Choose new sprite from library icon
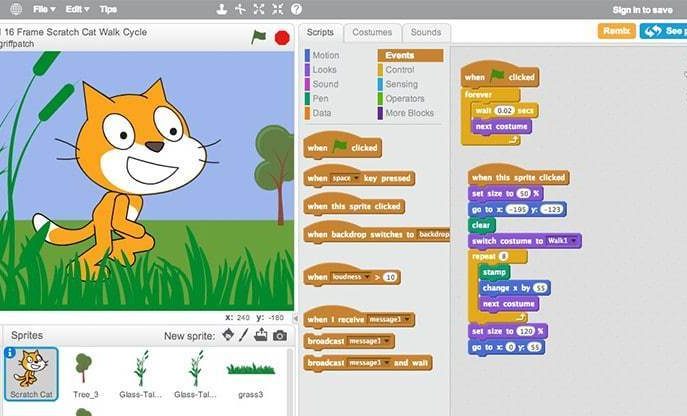Viewport: 687px width, 416px height. [228, 335]
